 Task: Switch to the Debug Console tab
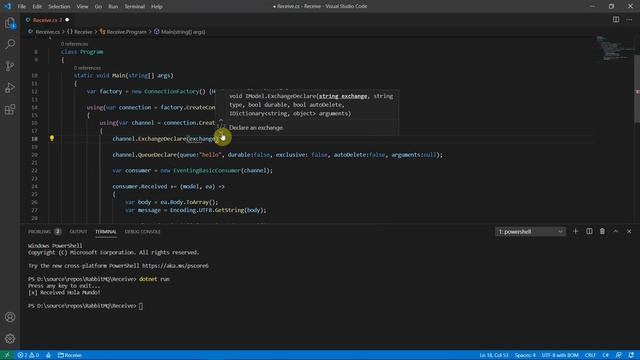(142, 231)
